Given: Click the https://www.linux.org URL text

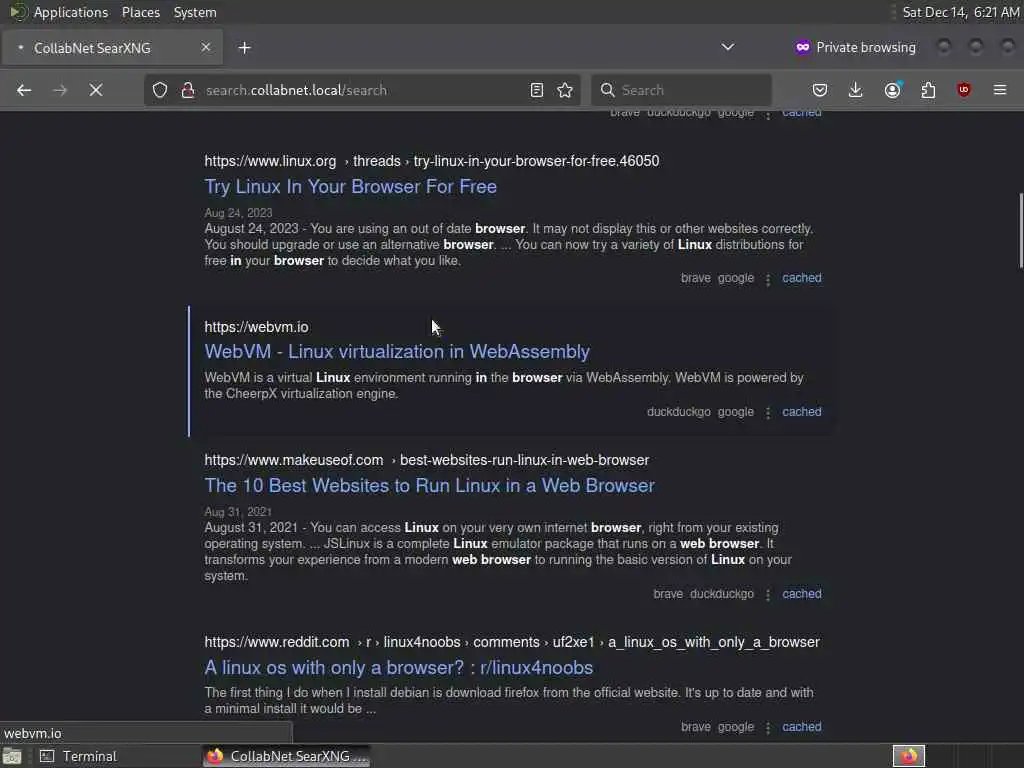Looking at the screenshot, I should pyautogui.click(x=270, y=161).
